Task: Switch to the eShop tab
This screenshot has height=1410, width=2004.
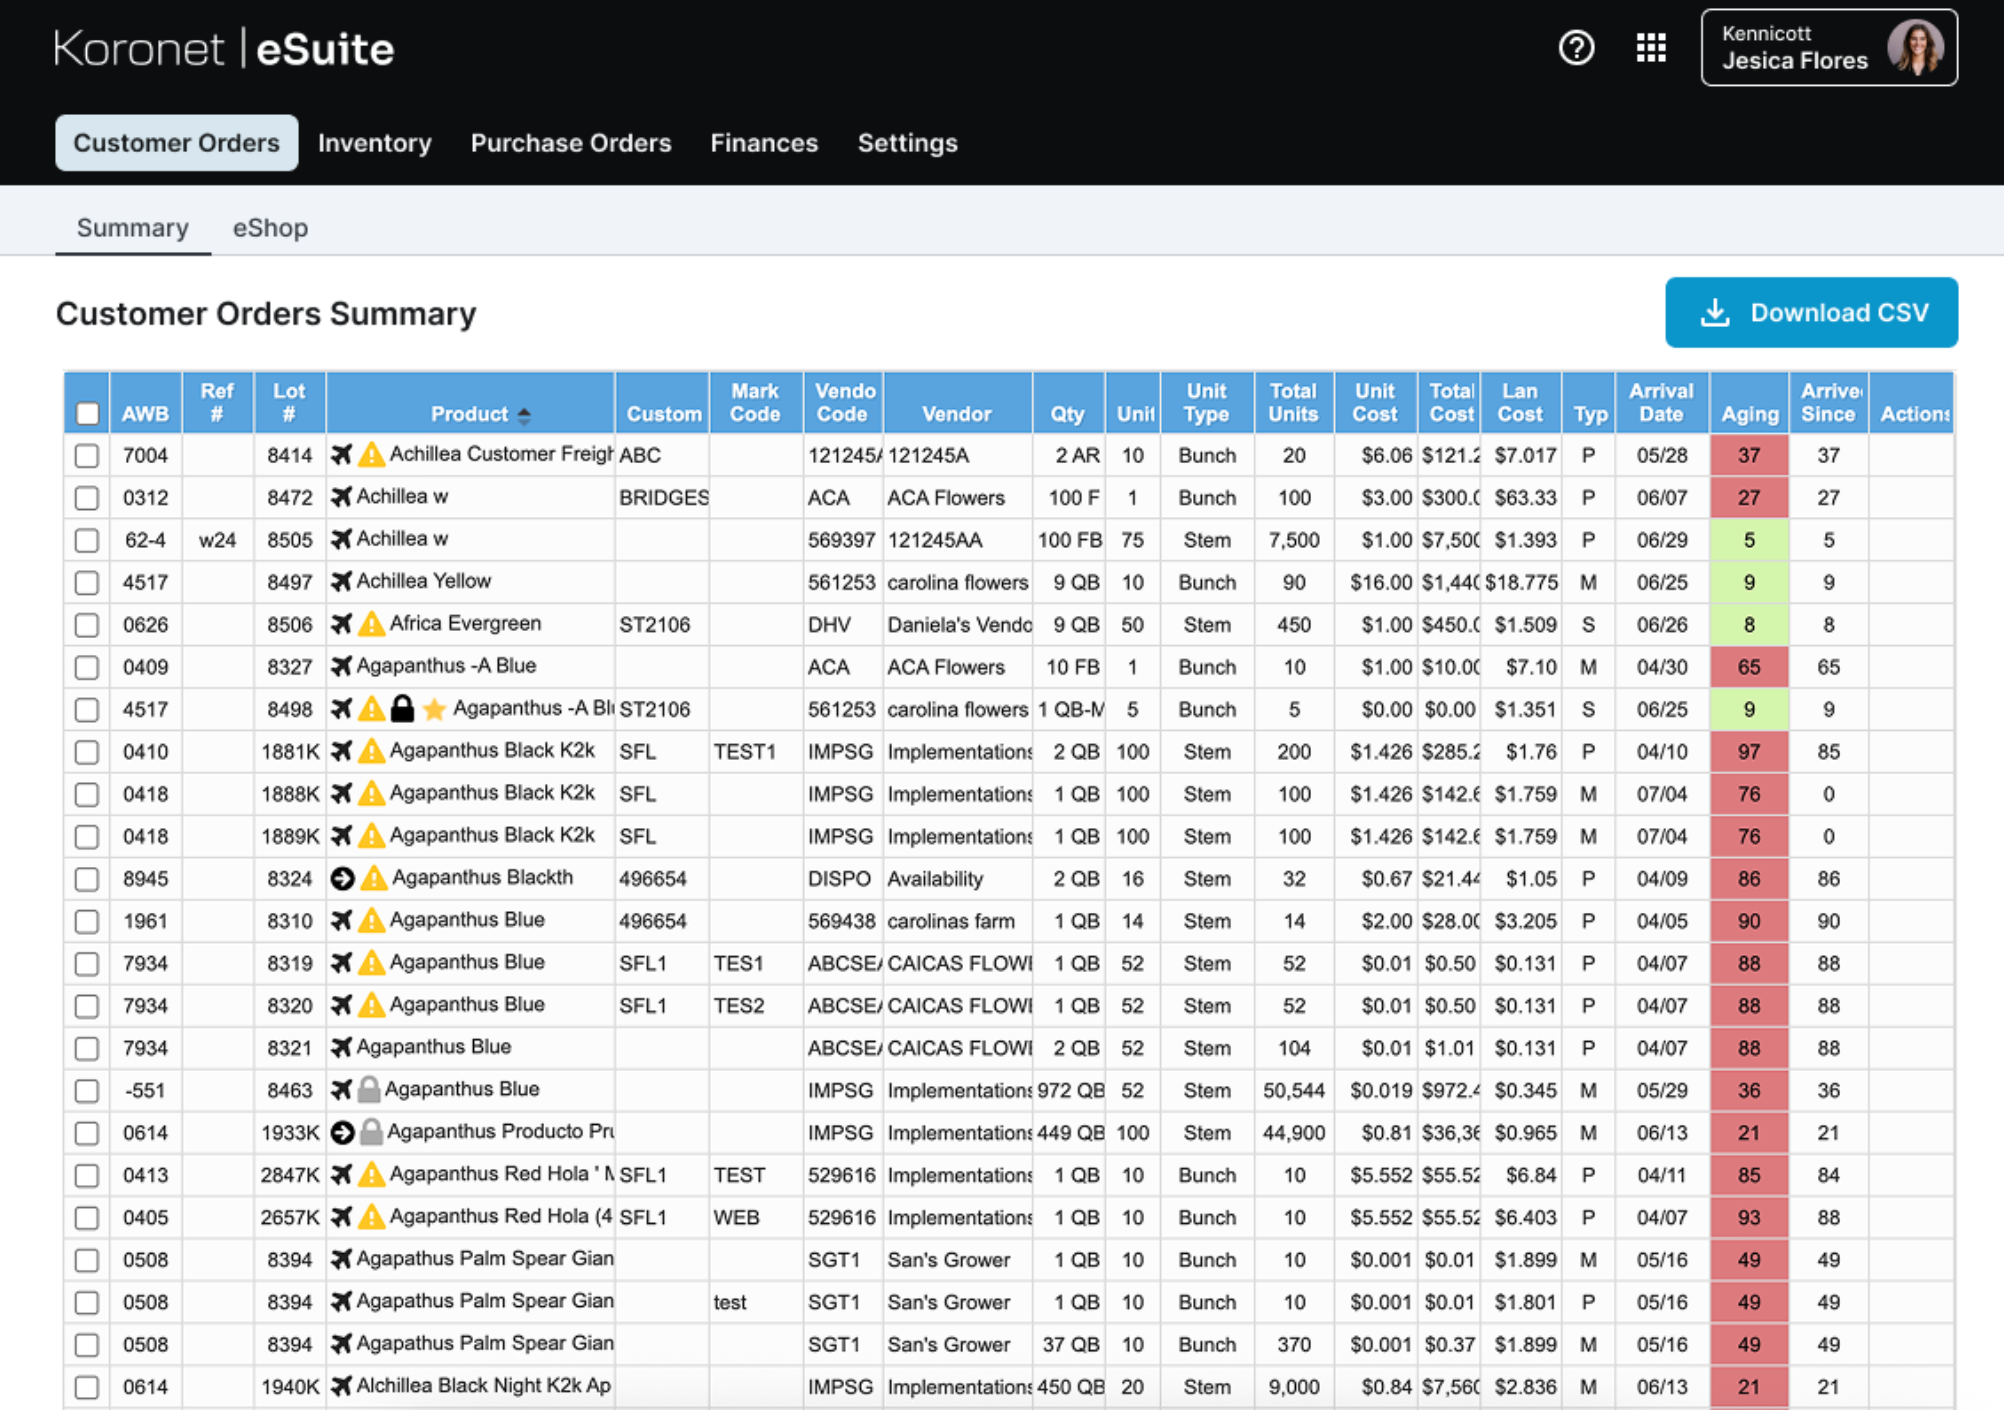Action: coord(271,228)
